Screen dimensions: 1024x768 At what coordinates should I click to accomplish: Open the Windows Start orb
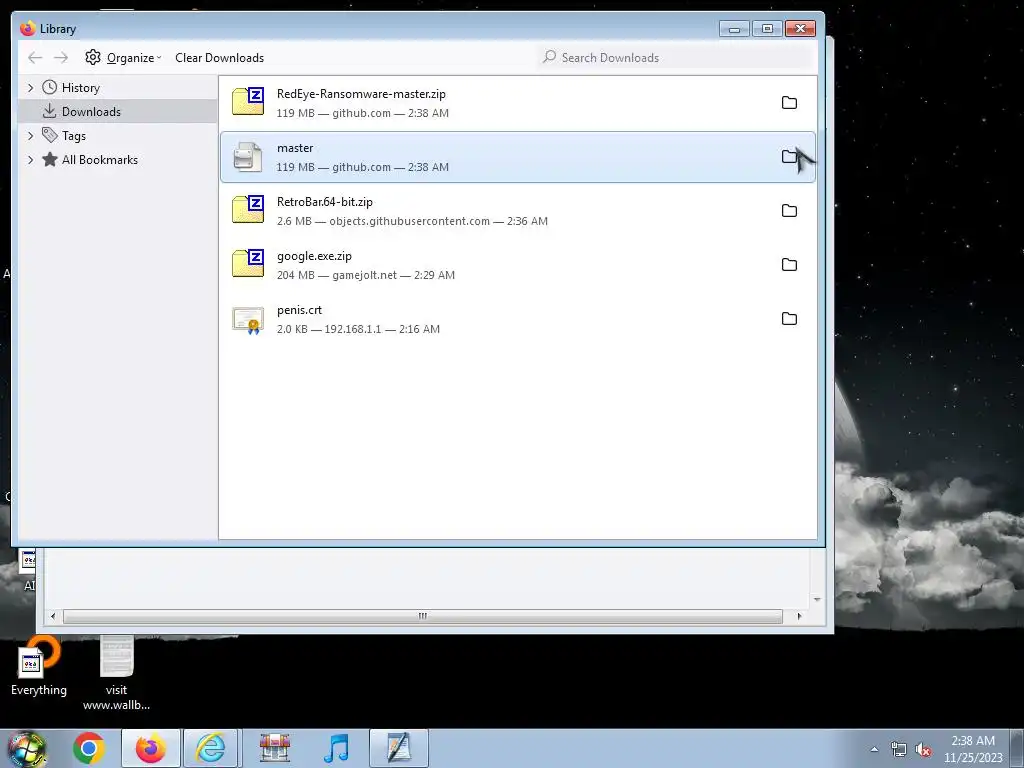coord(27,748)
